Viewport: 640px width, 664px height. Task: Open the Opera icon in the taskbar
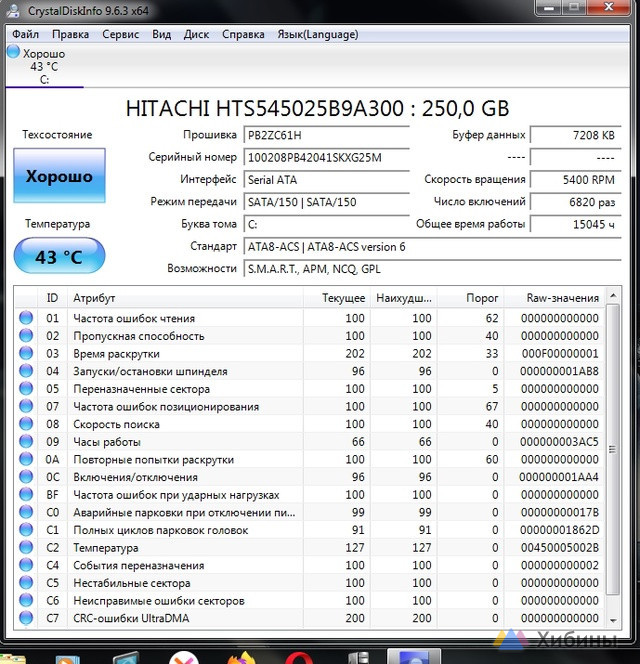[x=299, y=658]
